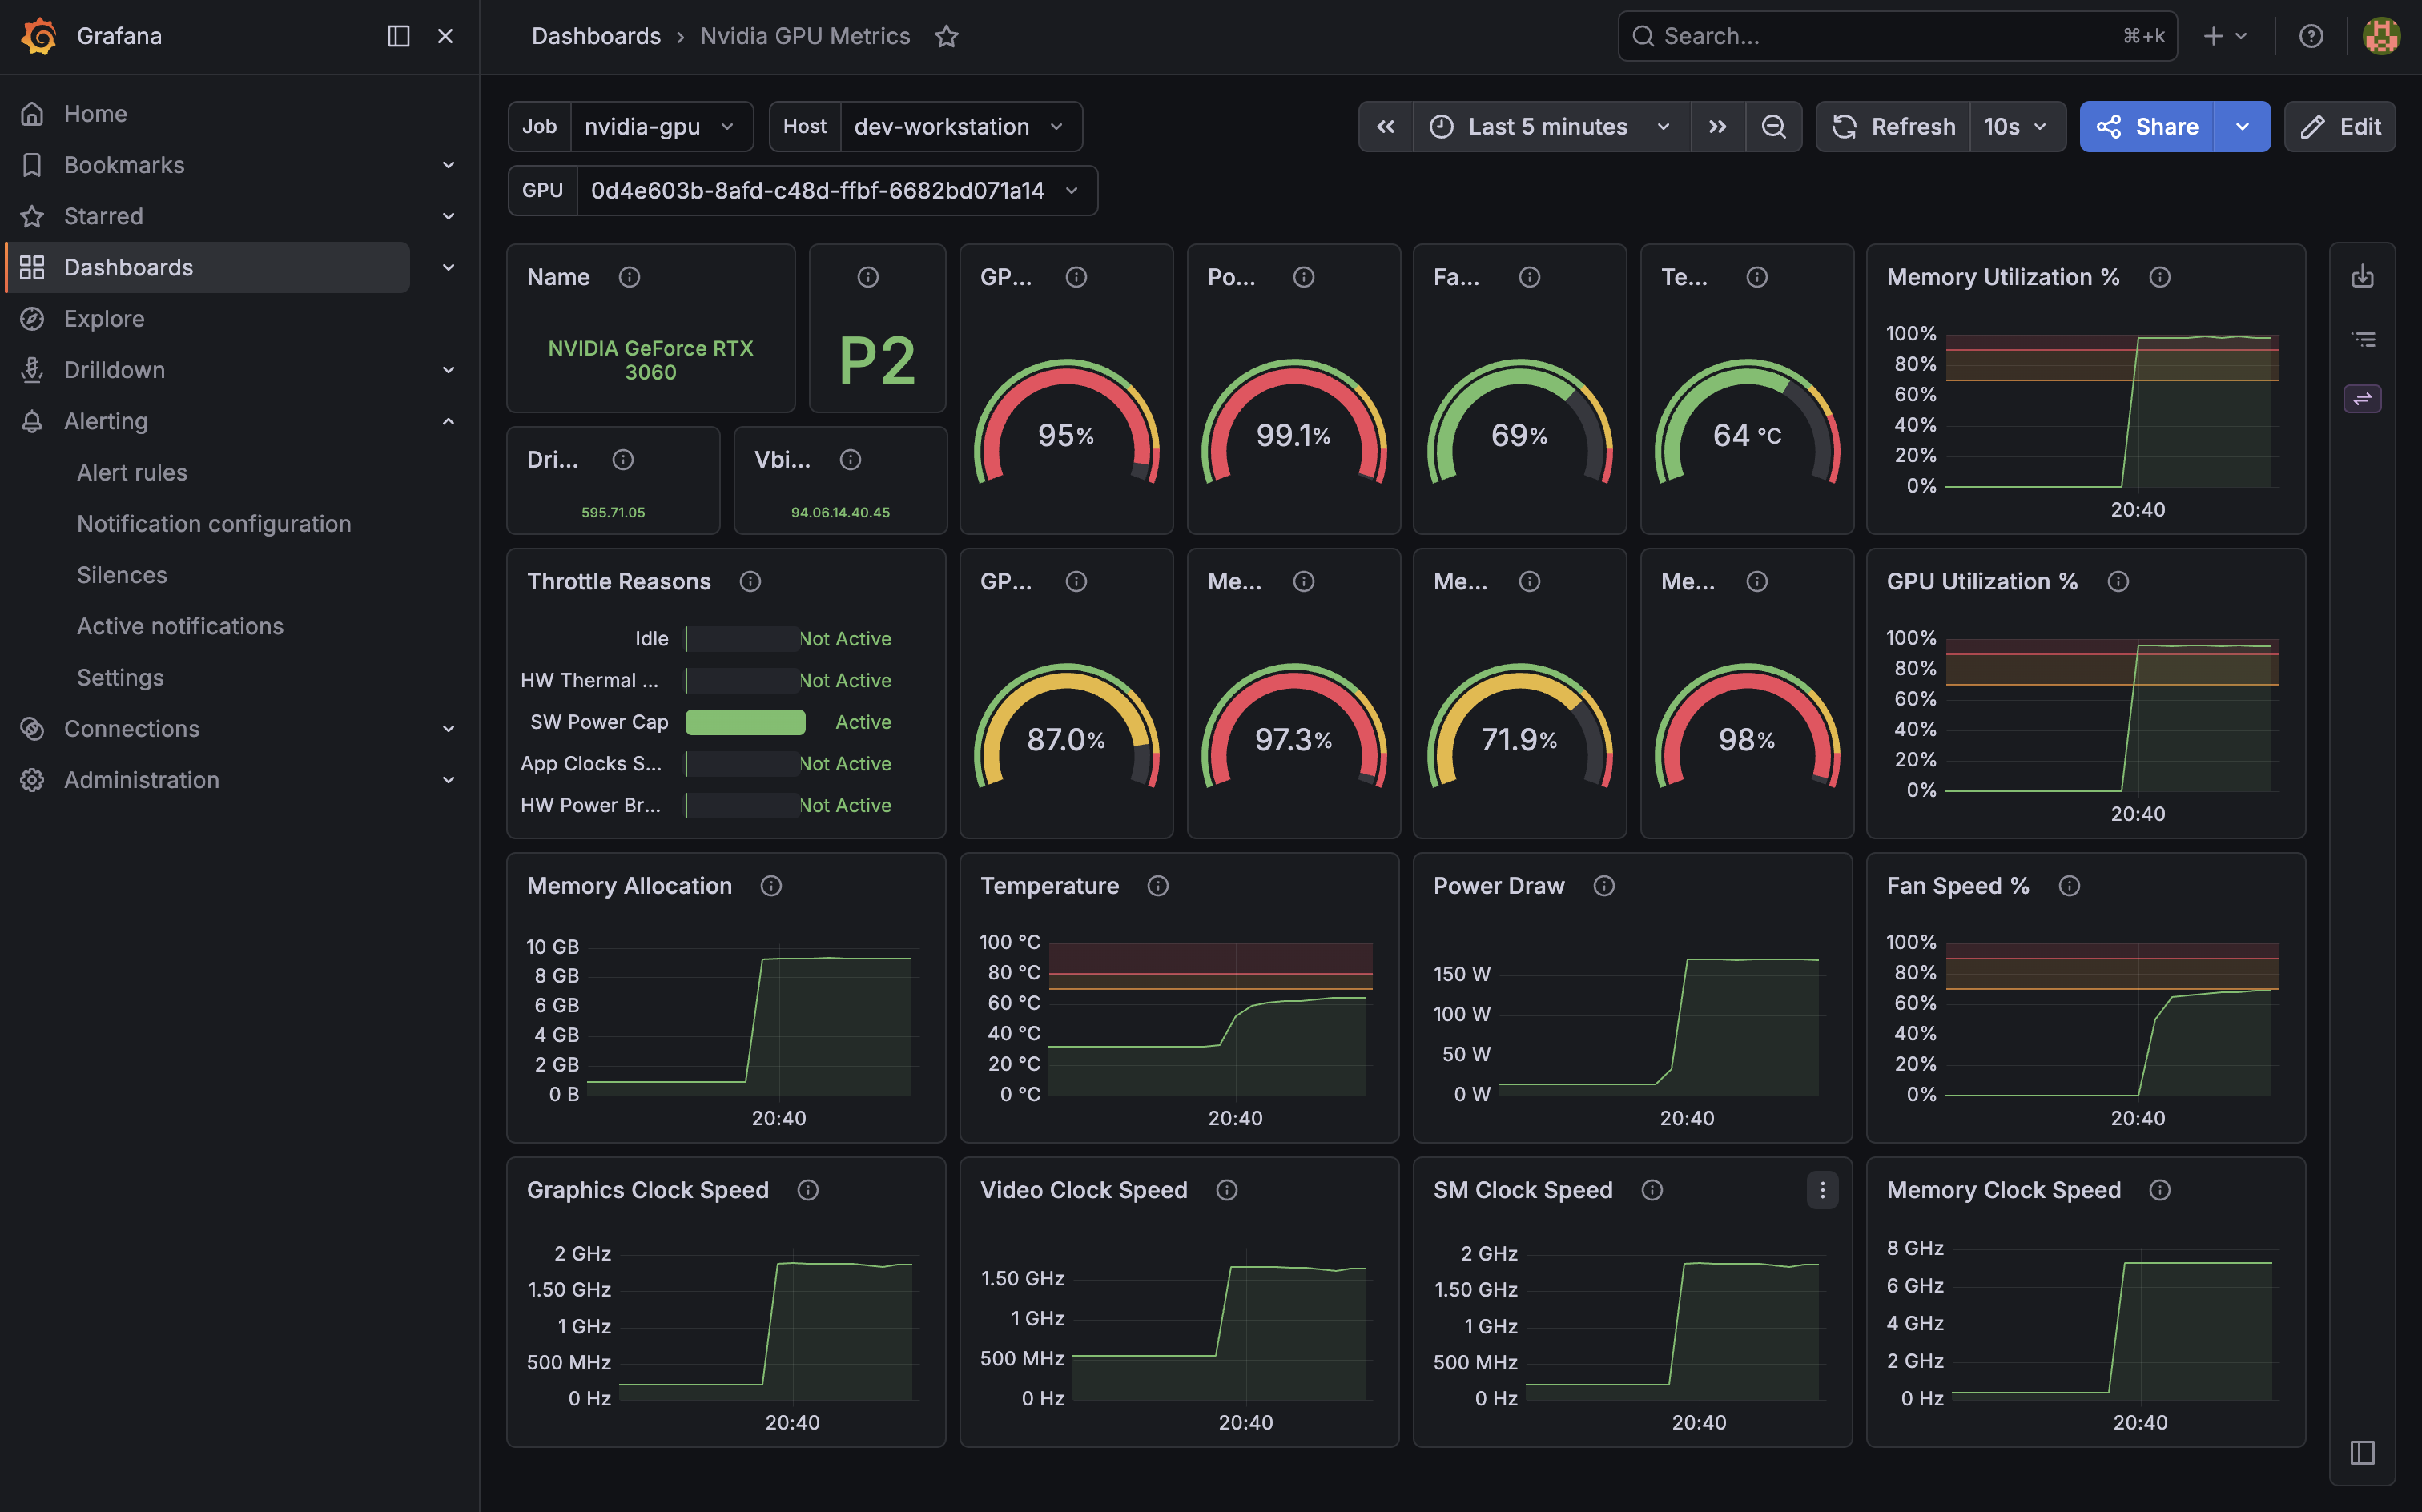The height and width of the screenshot is (1512, 2422).
Task: Share the dashboard
Action: (2147, 126)
